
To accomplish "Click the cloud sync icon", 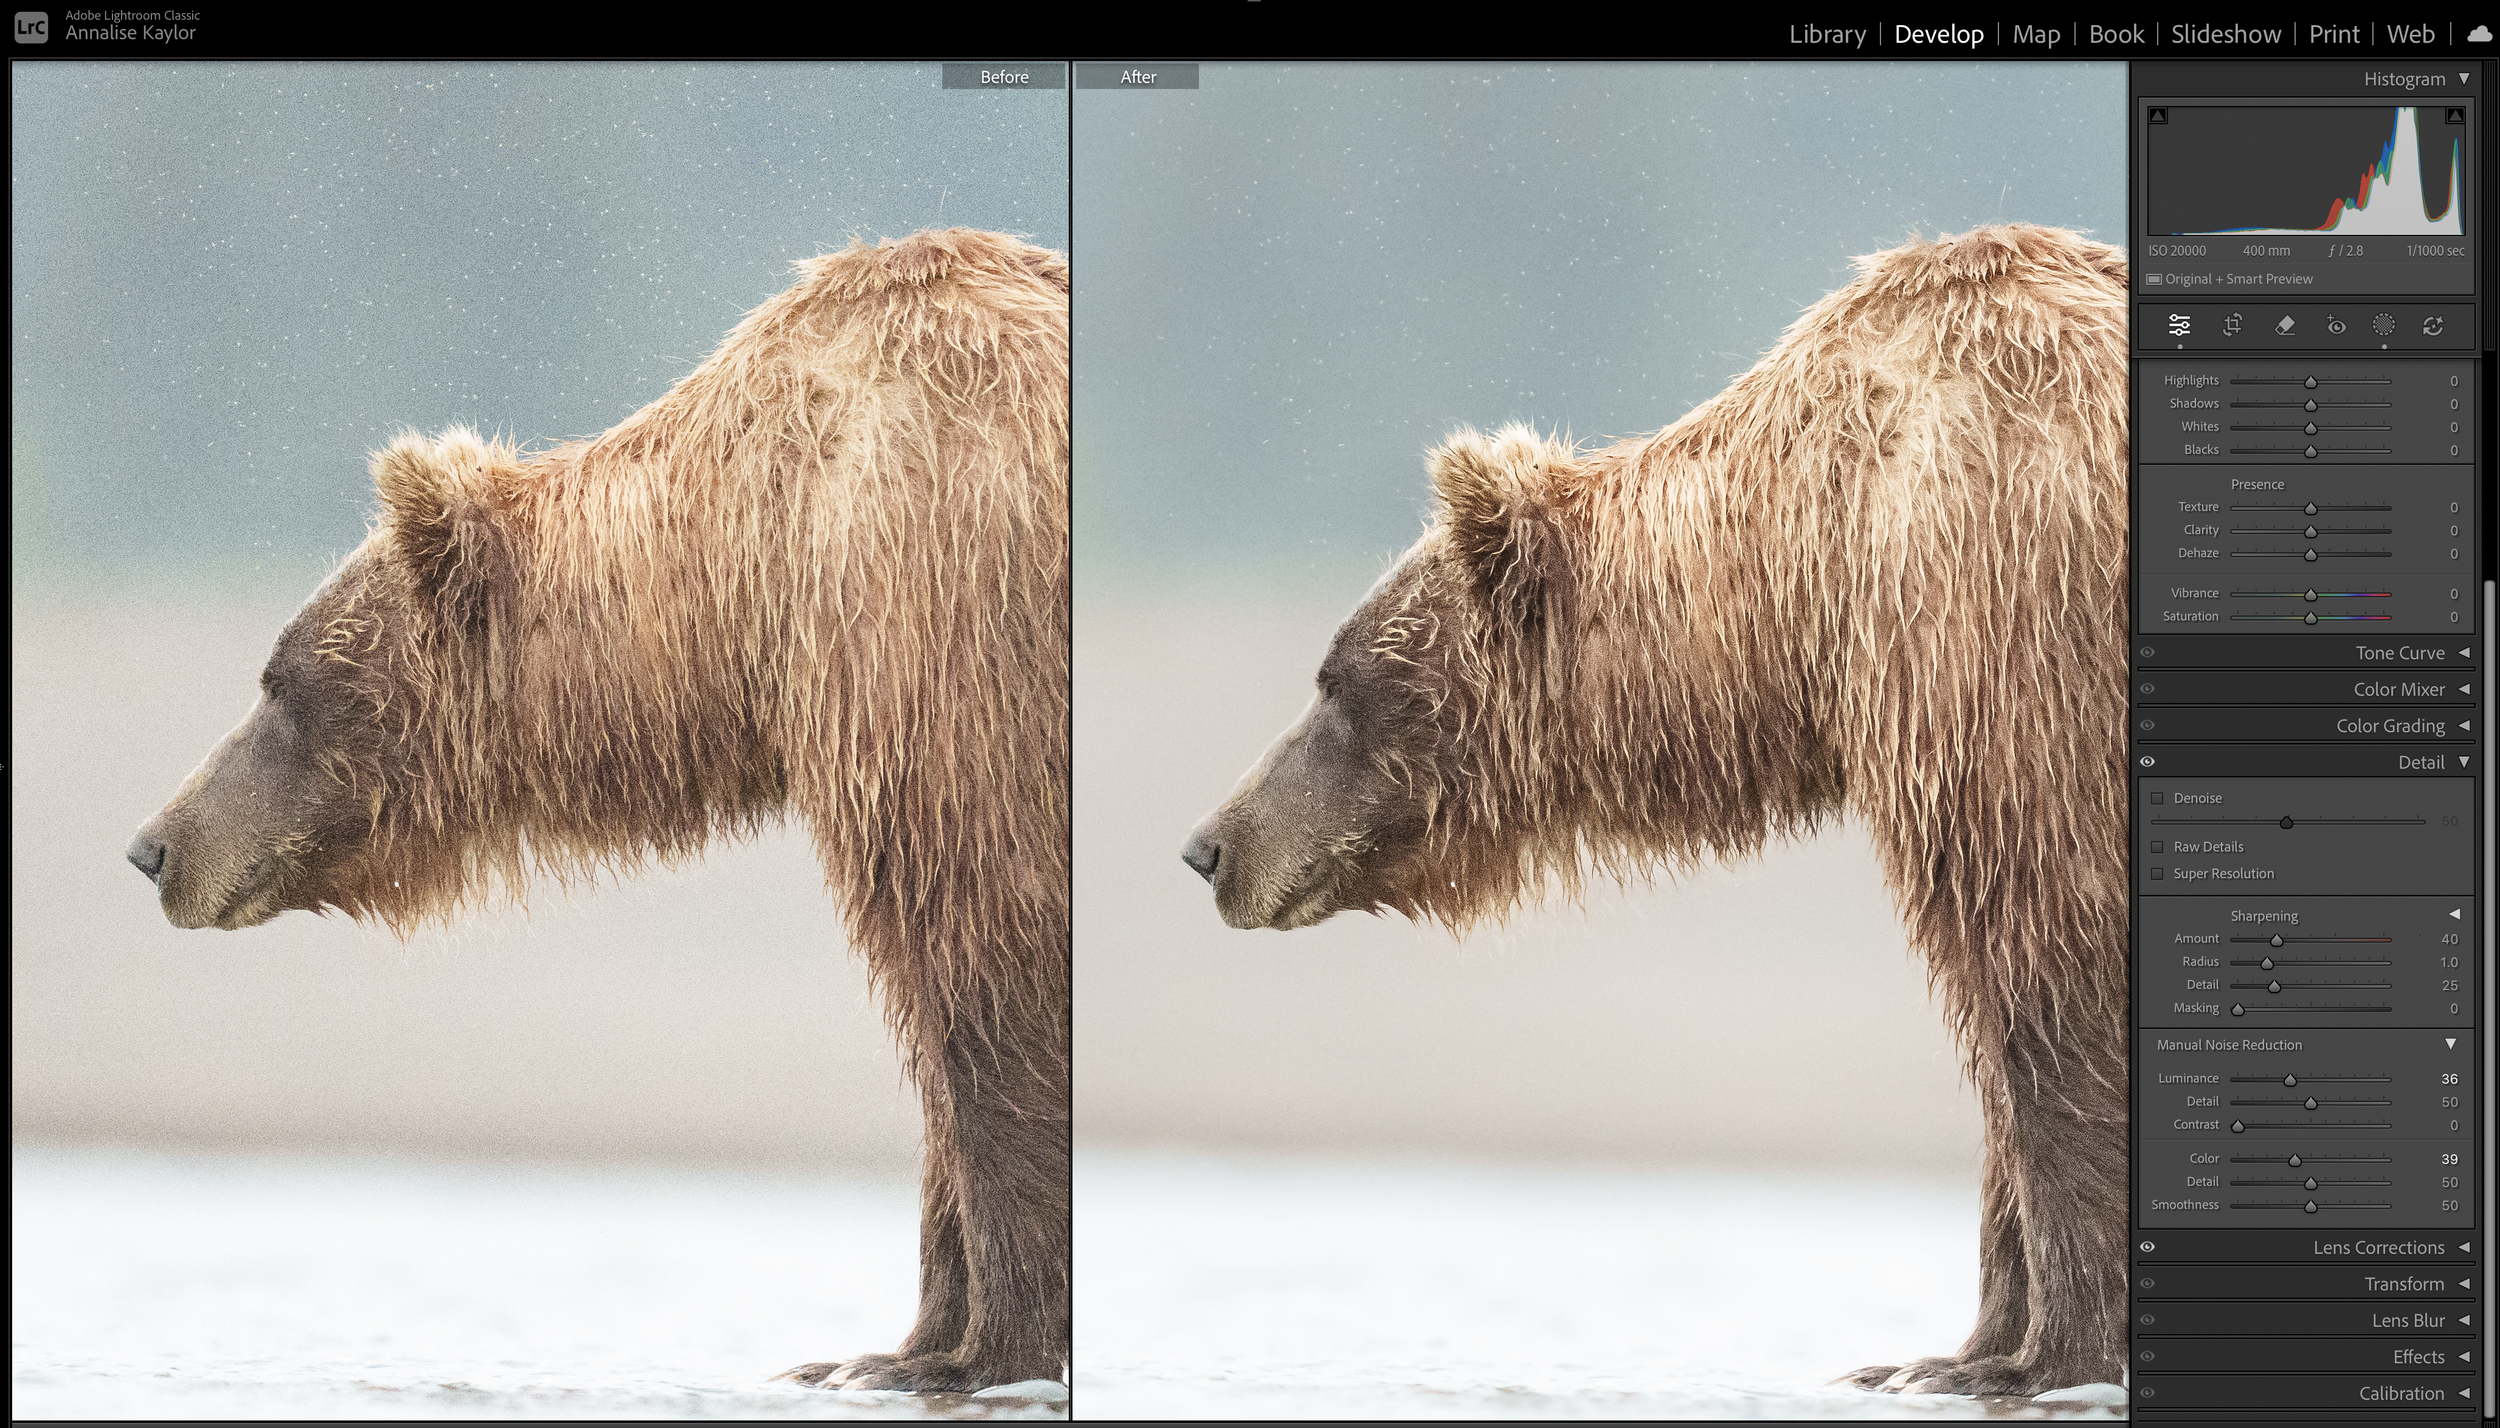I will coord(2482,33).
